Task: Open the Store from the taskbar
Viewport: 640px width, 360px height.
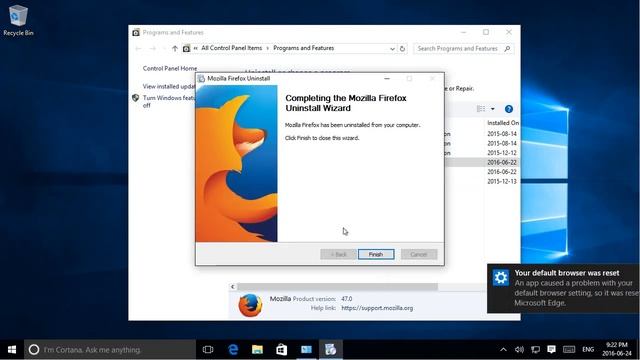Action: point(282,349)
